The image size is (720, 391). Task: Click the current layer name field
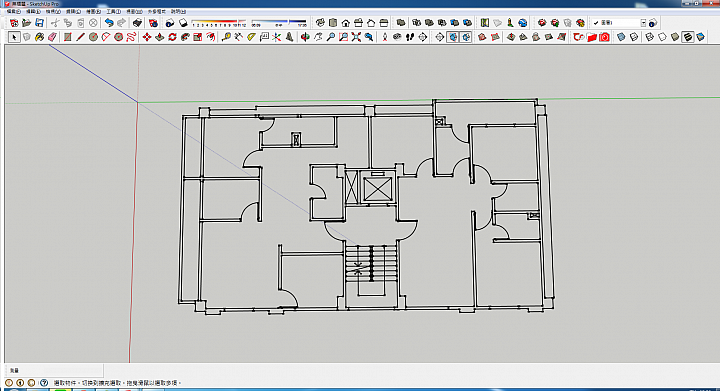tap(616, 23)
